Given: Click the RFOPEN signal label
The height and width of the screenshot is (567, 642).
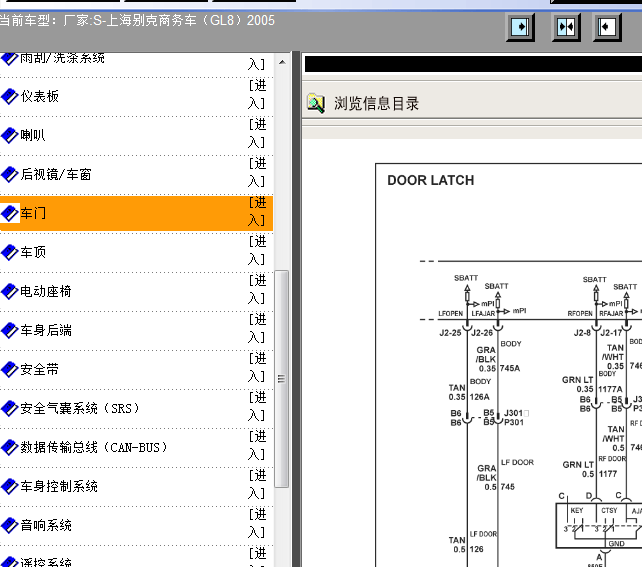Looking at the screenshot, I should pyautogui.click(x=580, y=314).
